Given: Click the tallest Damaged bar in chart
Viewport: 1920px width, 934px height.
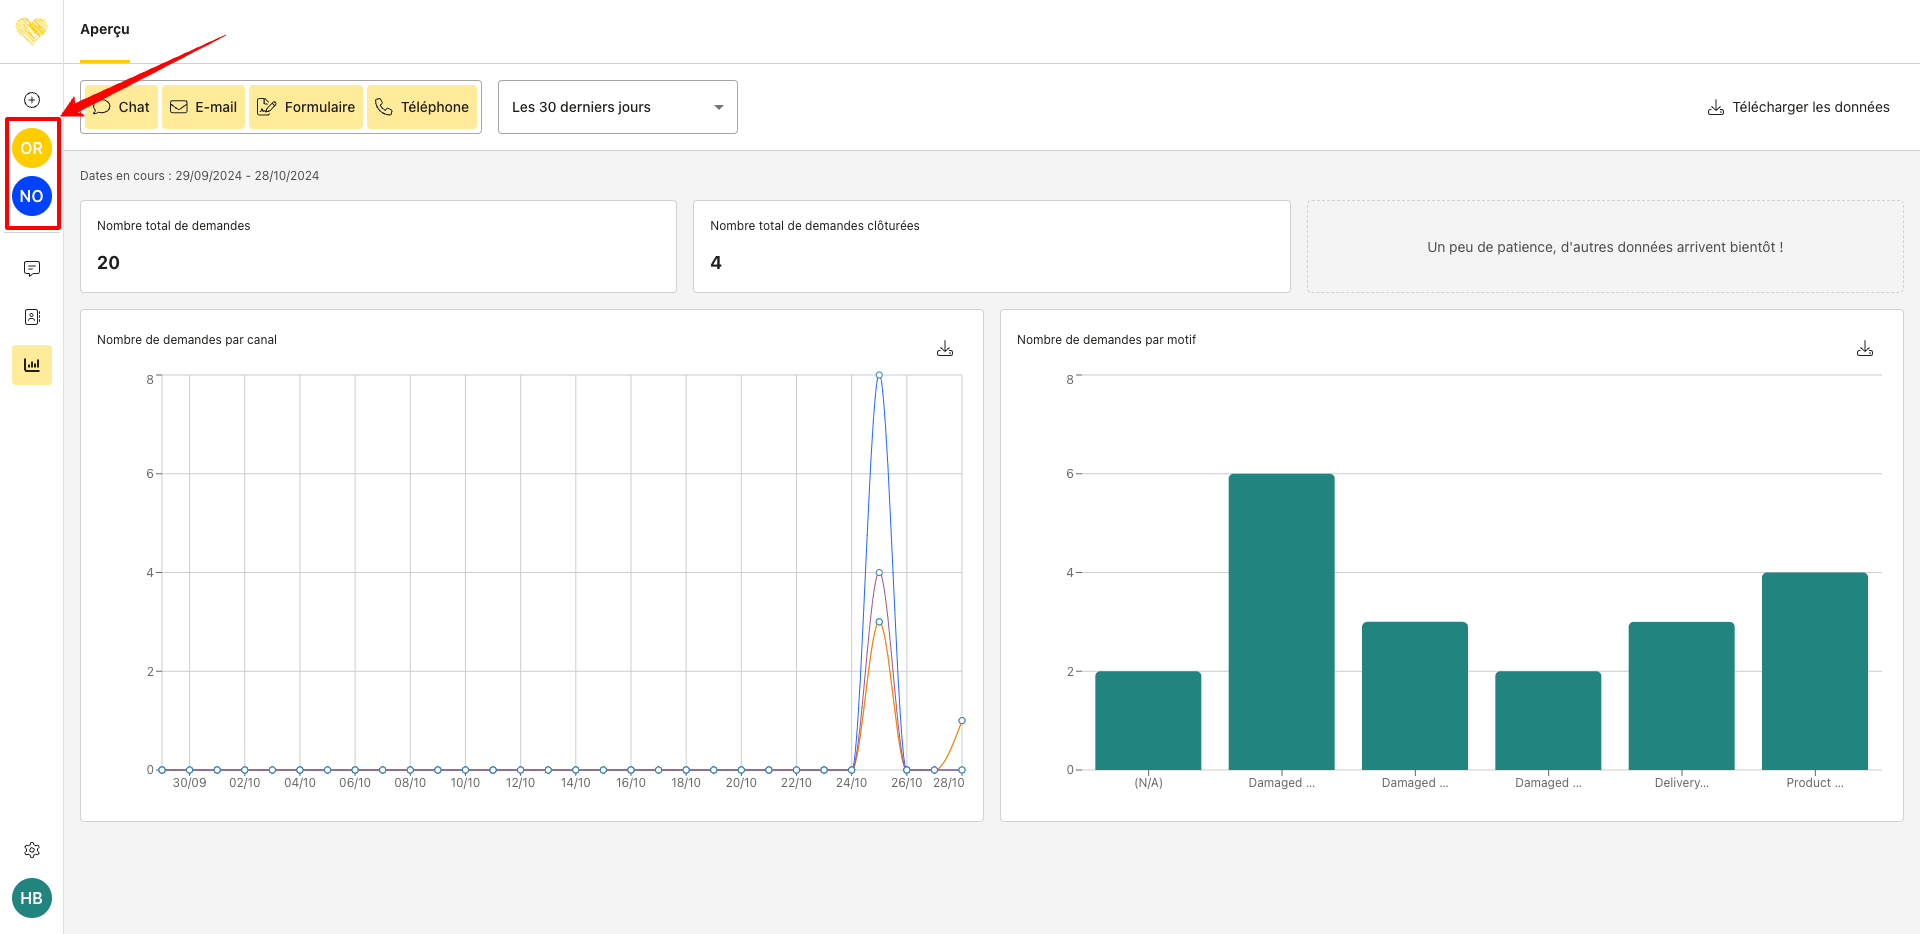Looking at the screenshot, I should [x=1281, y=620].
